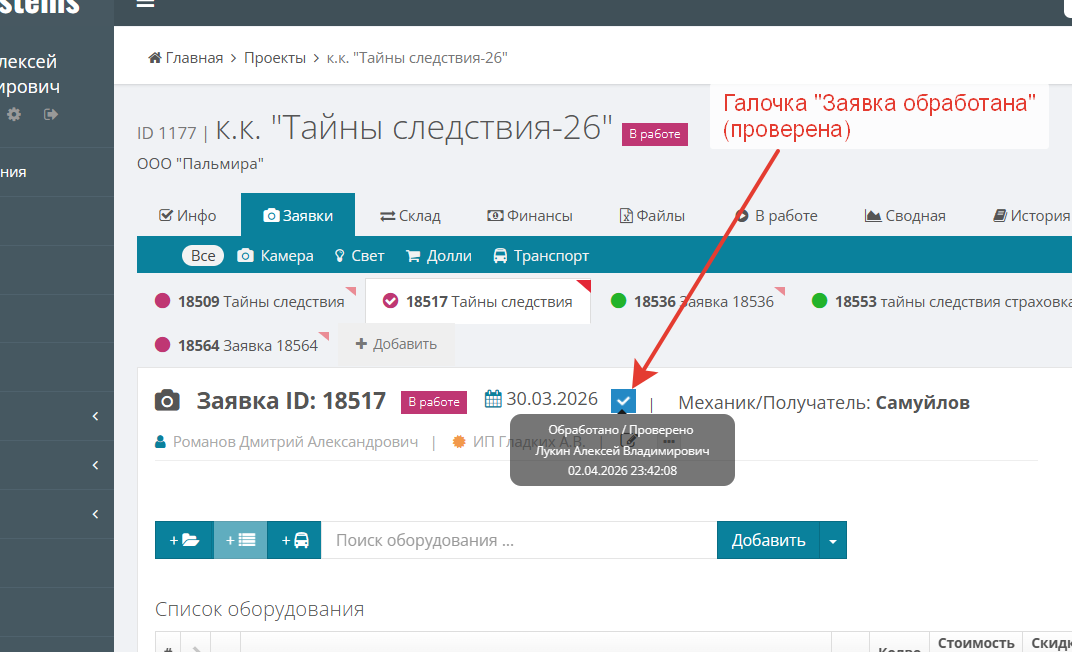Toggle the Заявка обработана checkbox
Screen dimensions: 1072x652
[x=623, y=401]
